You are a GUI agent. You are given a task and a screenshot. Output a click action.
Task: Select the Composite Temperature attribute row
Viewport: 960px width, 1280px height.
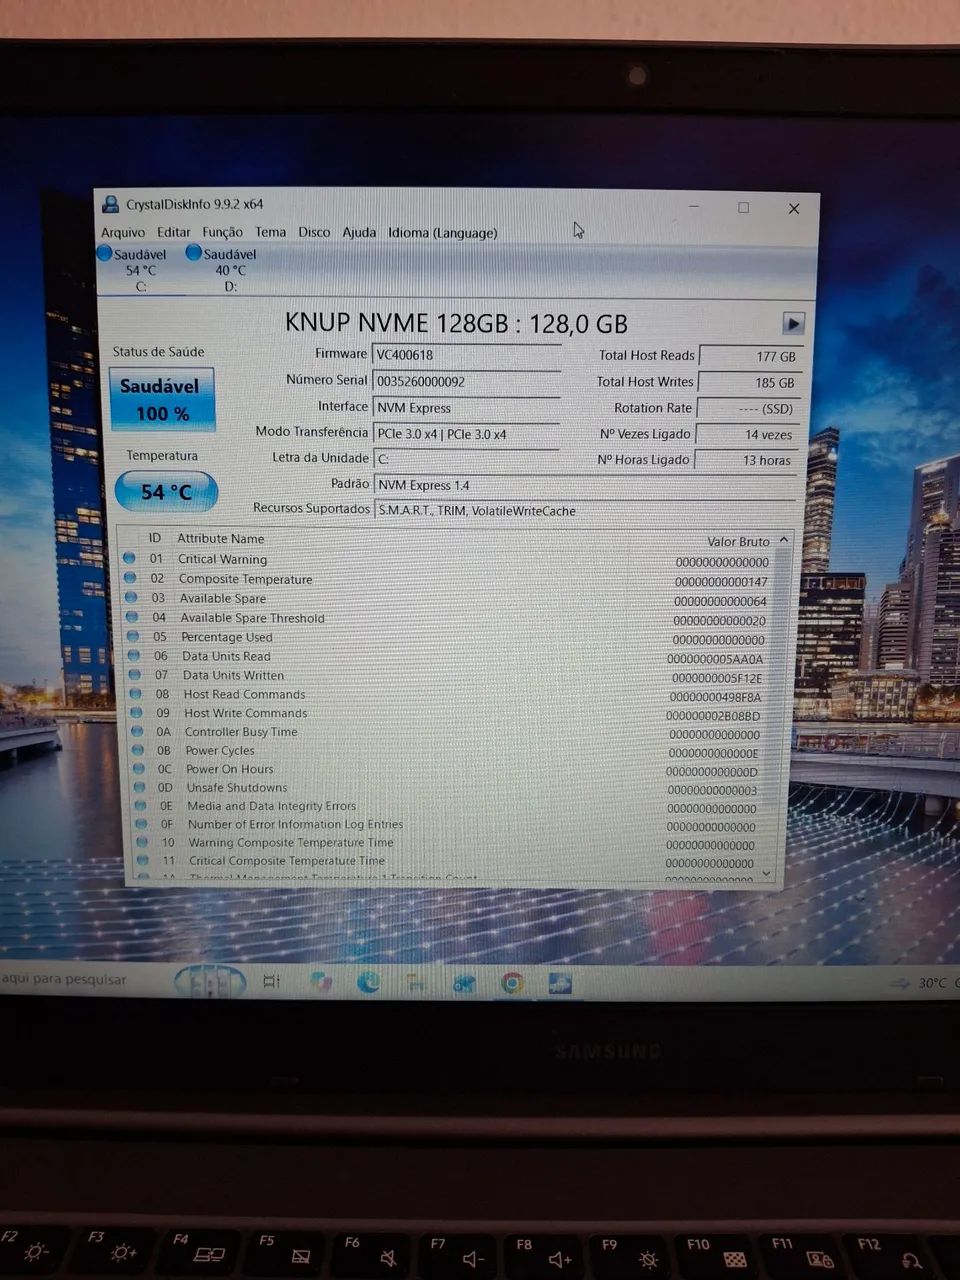(x=447, y=580)
